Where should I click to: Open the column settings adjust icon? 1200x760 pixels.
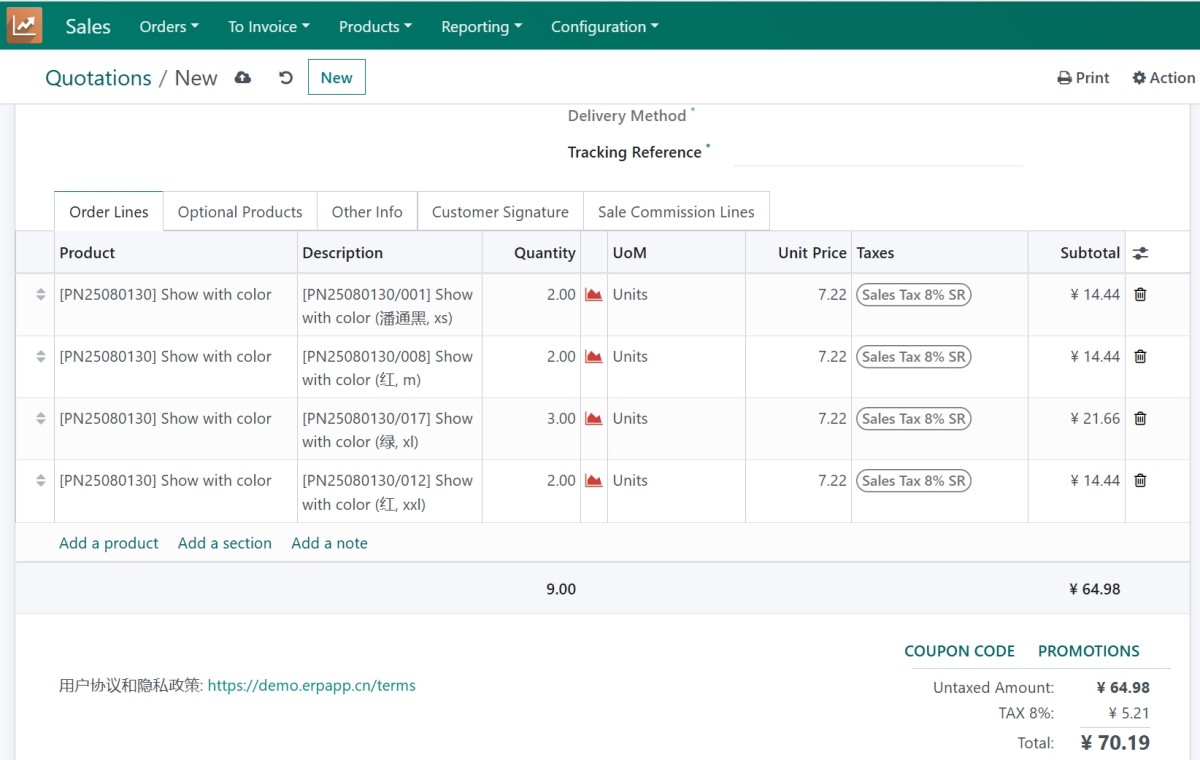click(1140, 253)
